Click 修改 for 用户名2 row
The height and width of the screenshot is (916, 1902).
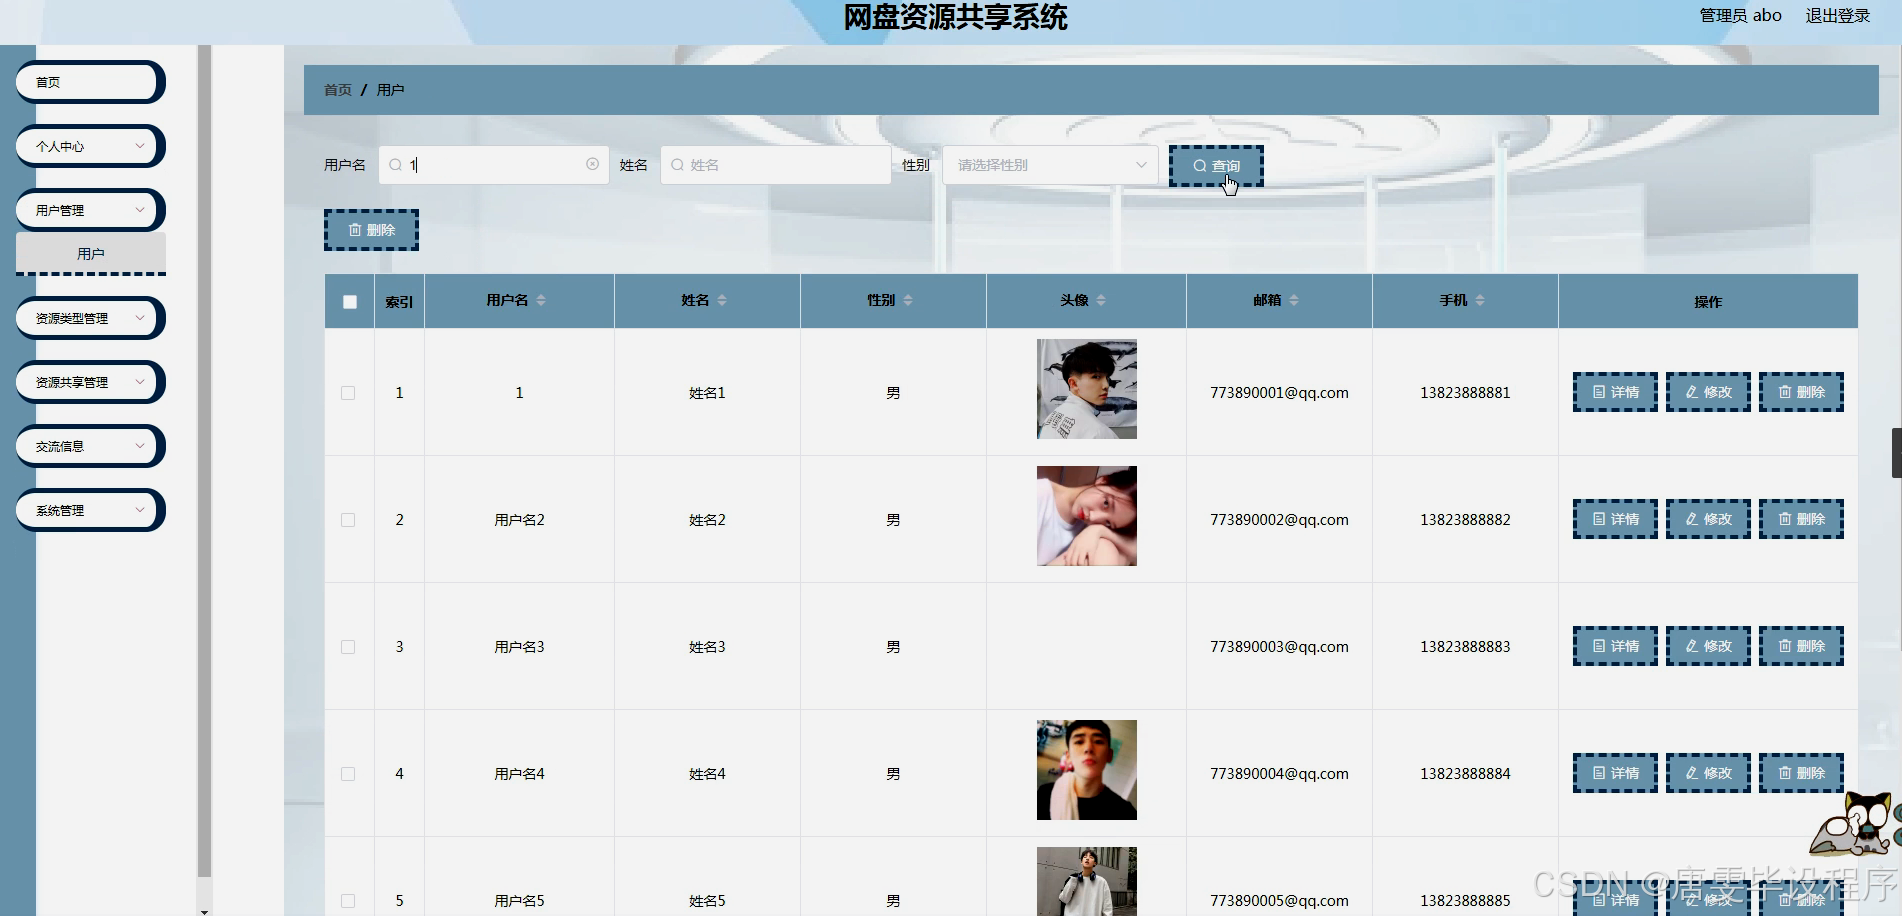1708,519
